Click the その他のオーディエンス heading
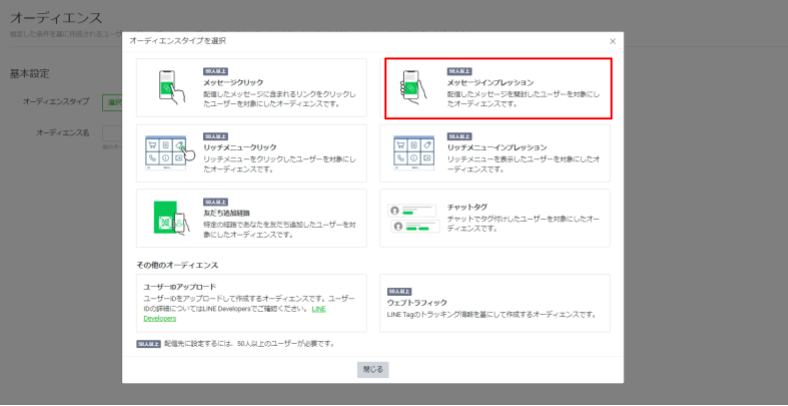 pyautogui.click(x=177, y=264)
